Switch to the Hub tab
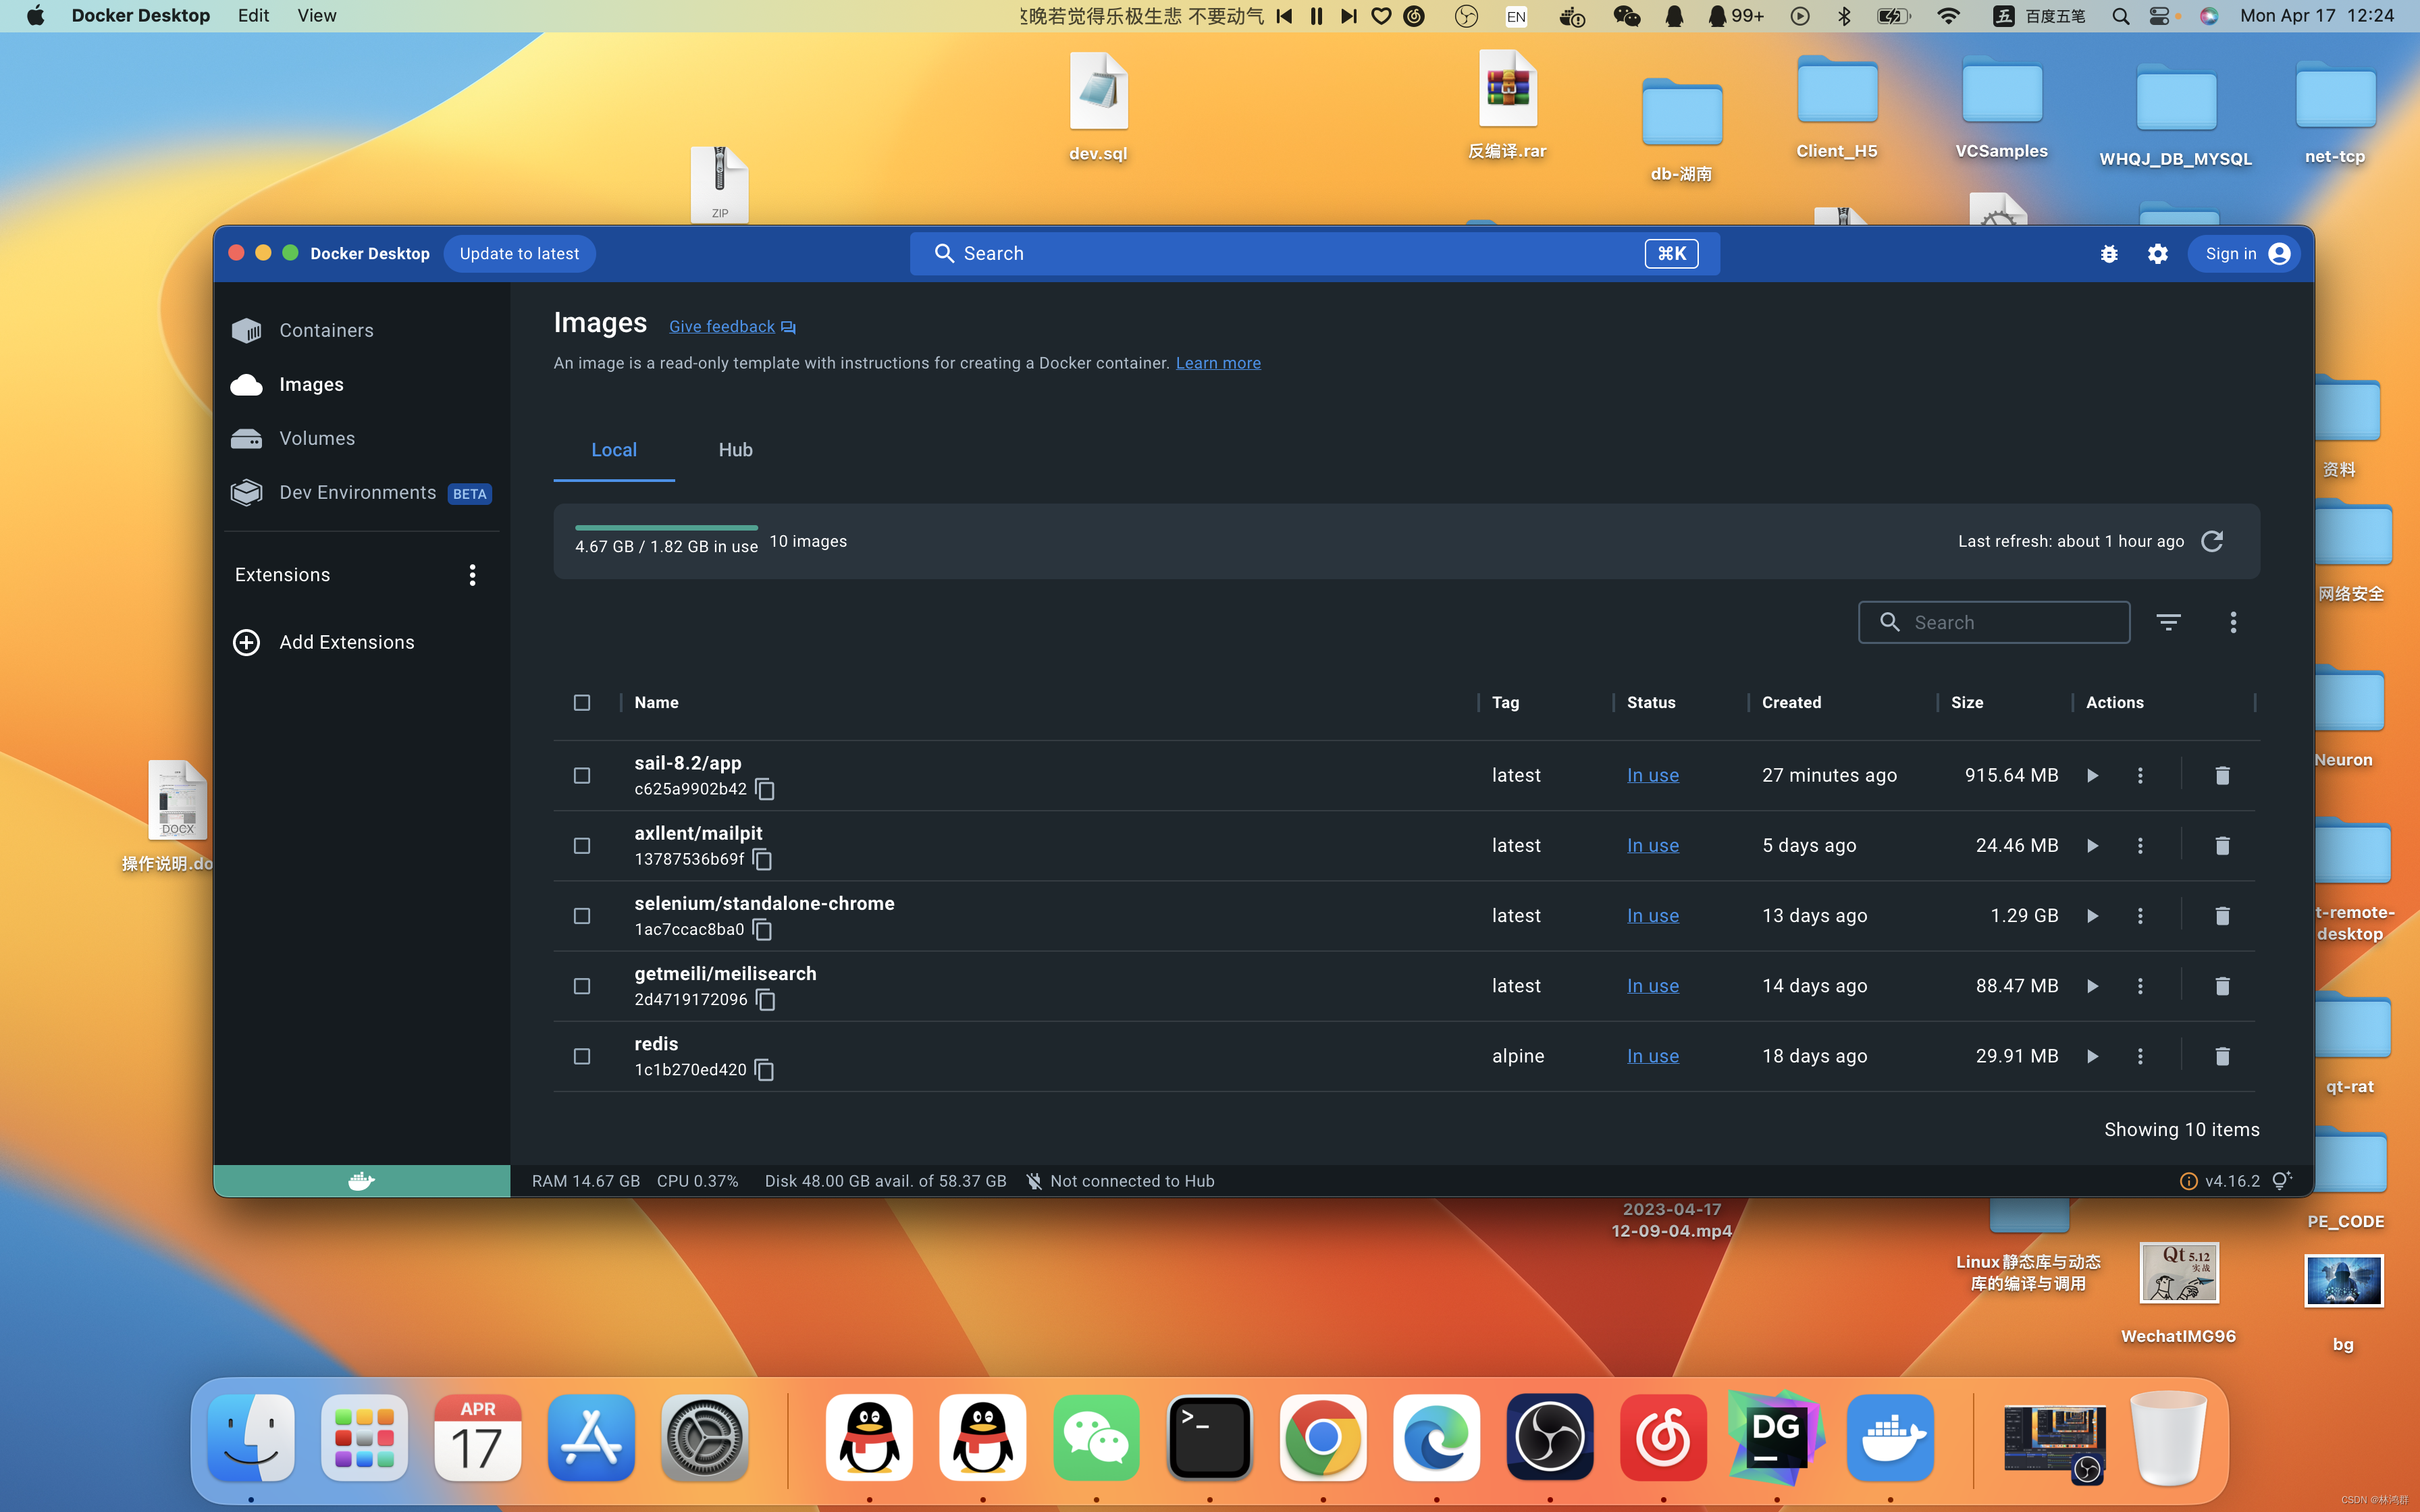This screenshot has width=2420, height=1512. (x=735, y=450)
